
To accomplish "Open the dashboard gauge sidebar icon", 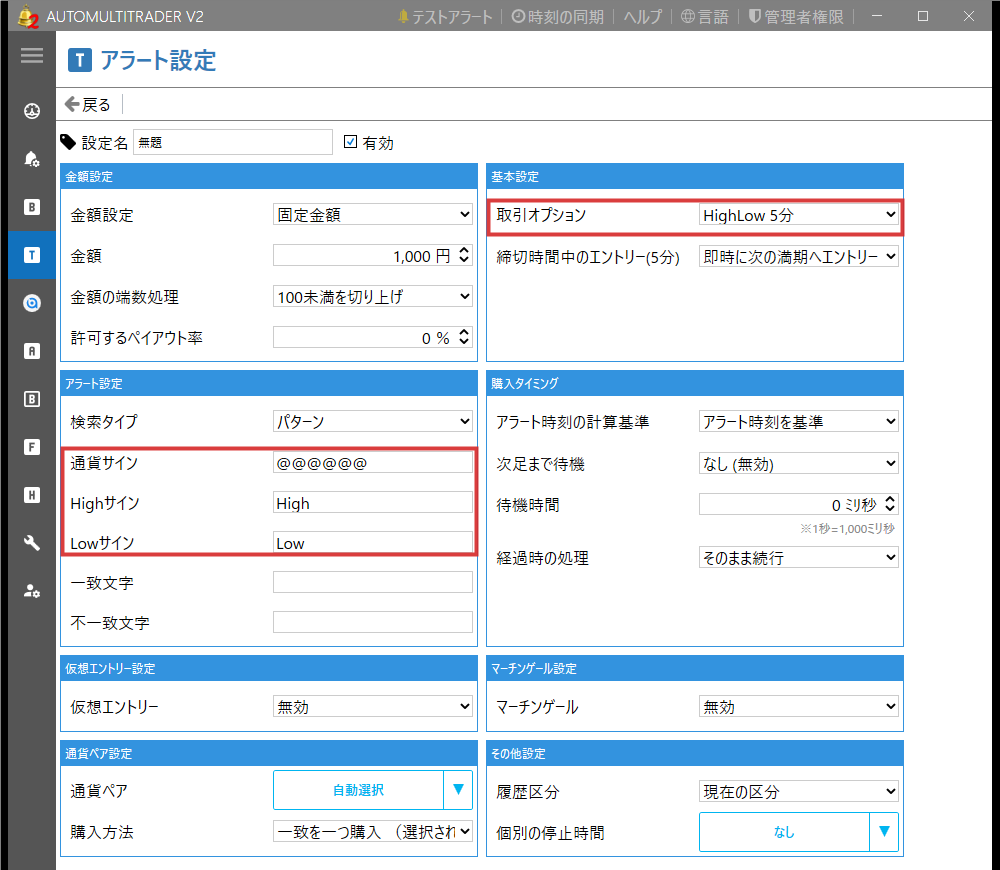I will point(32,111).
